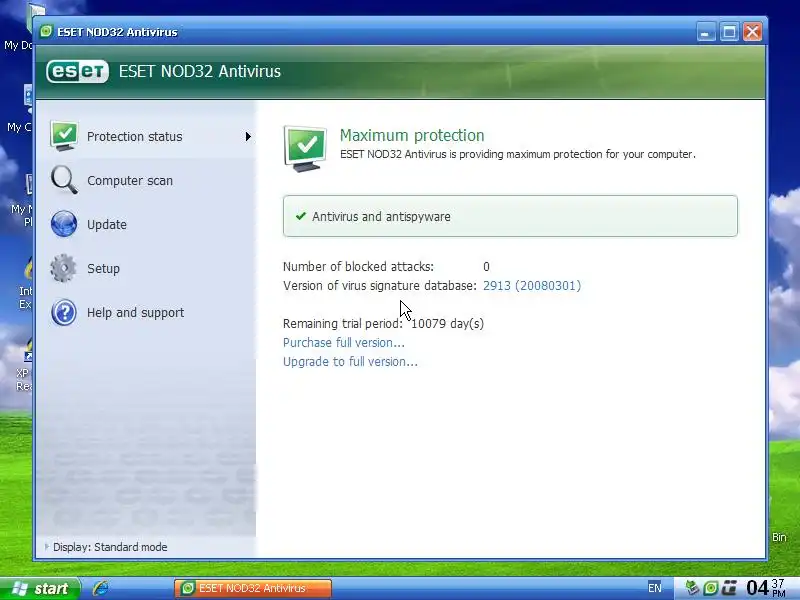Click the Upgrade to full version link
Image resolution: width=800 pixels, height=600 pixels.
350,361
